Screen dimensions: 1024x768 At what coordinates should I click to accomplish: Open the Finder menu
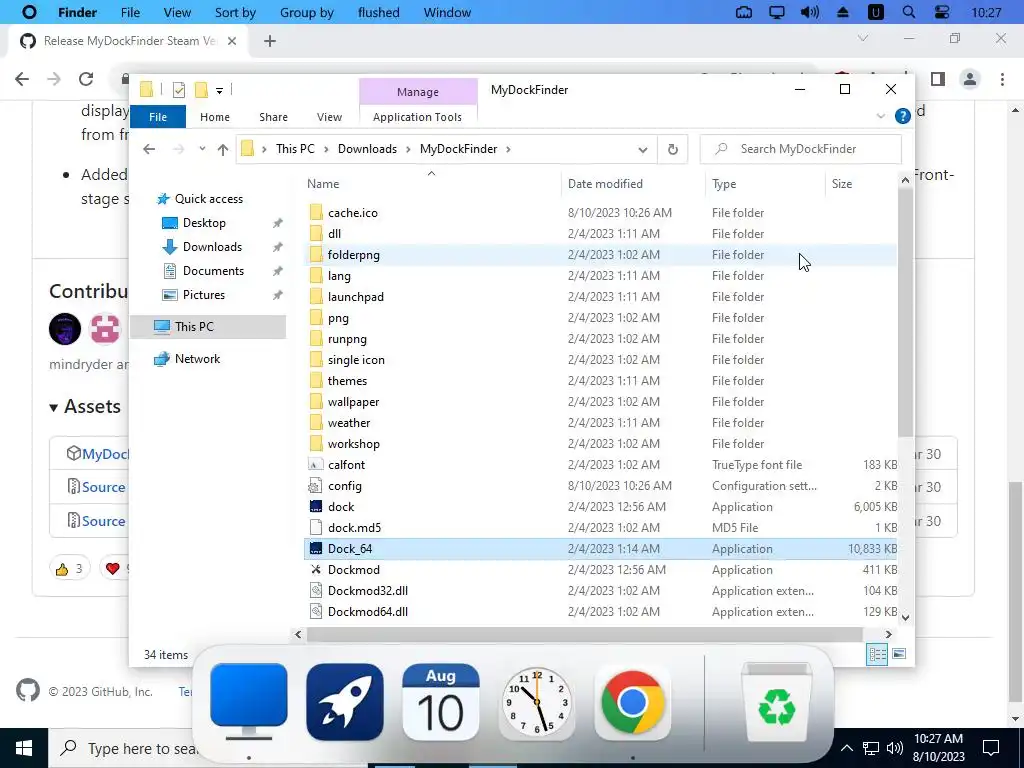click(x=77, y=12)
